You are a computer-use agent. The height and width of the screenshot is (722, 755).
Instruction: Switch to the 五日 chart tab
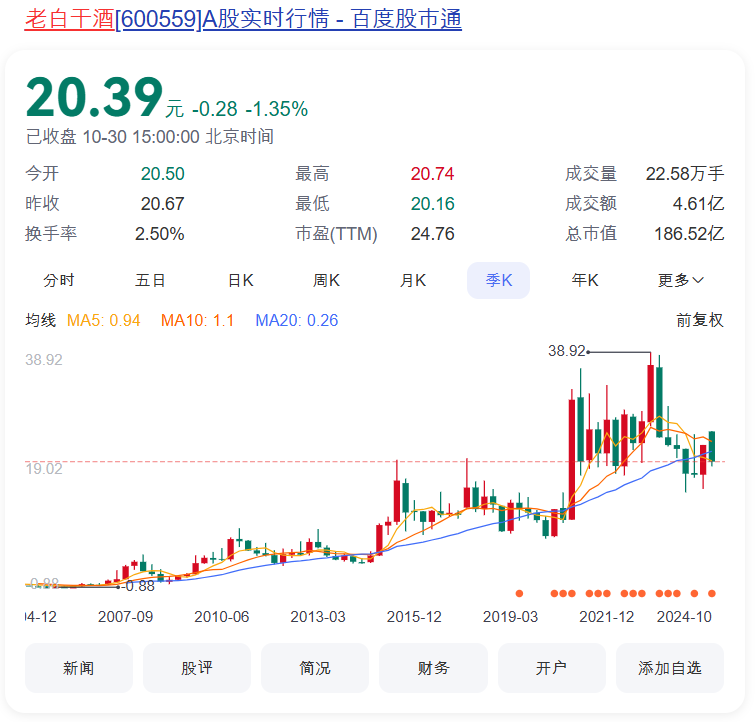(x=150, y=280)
